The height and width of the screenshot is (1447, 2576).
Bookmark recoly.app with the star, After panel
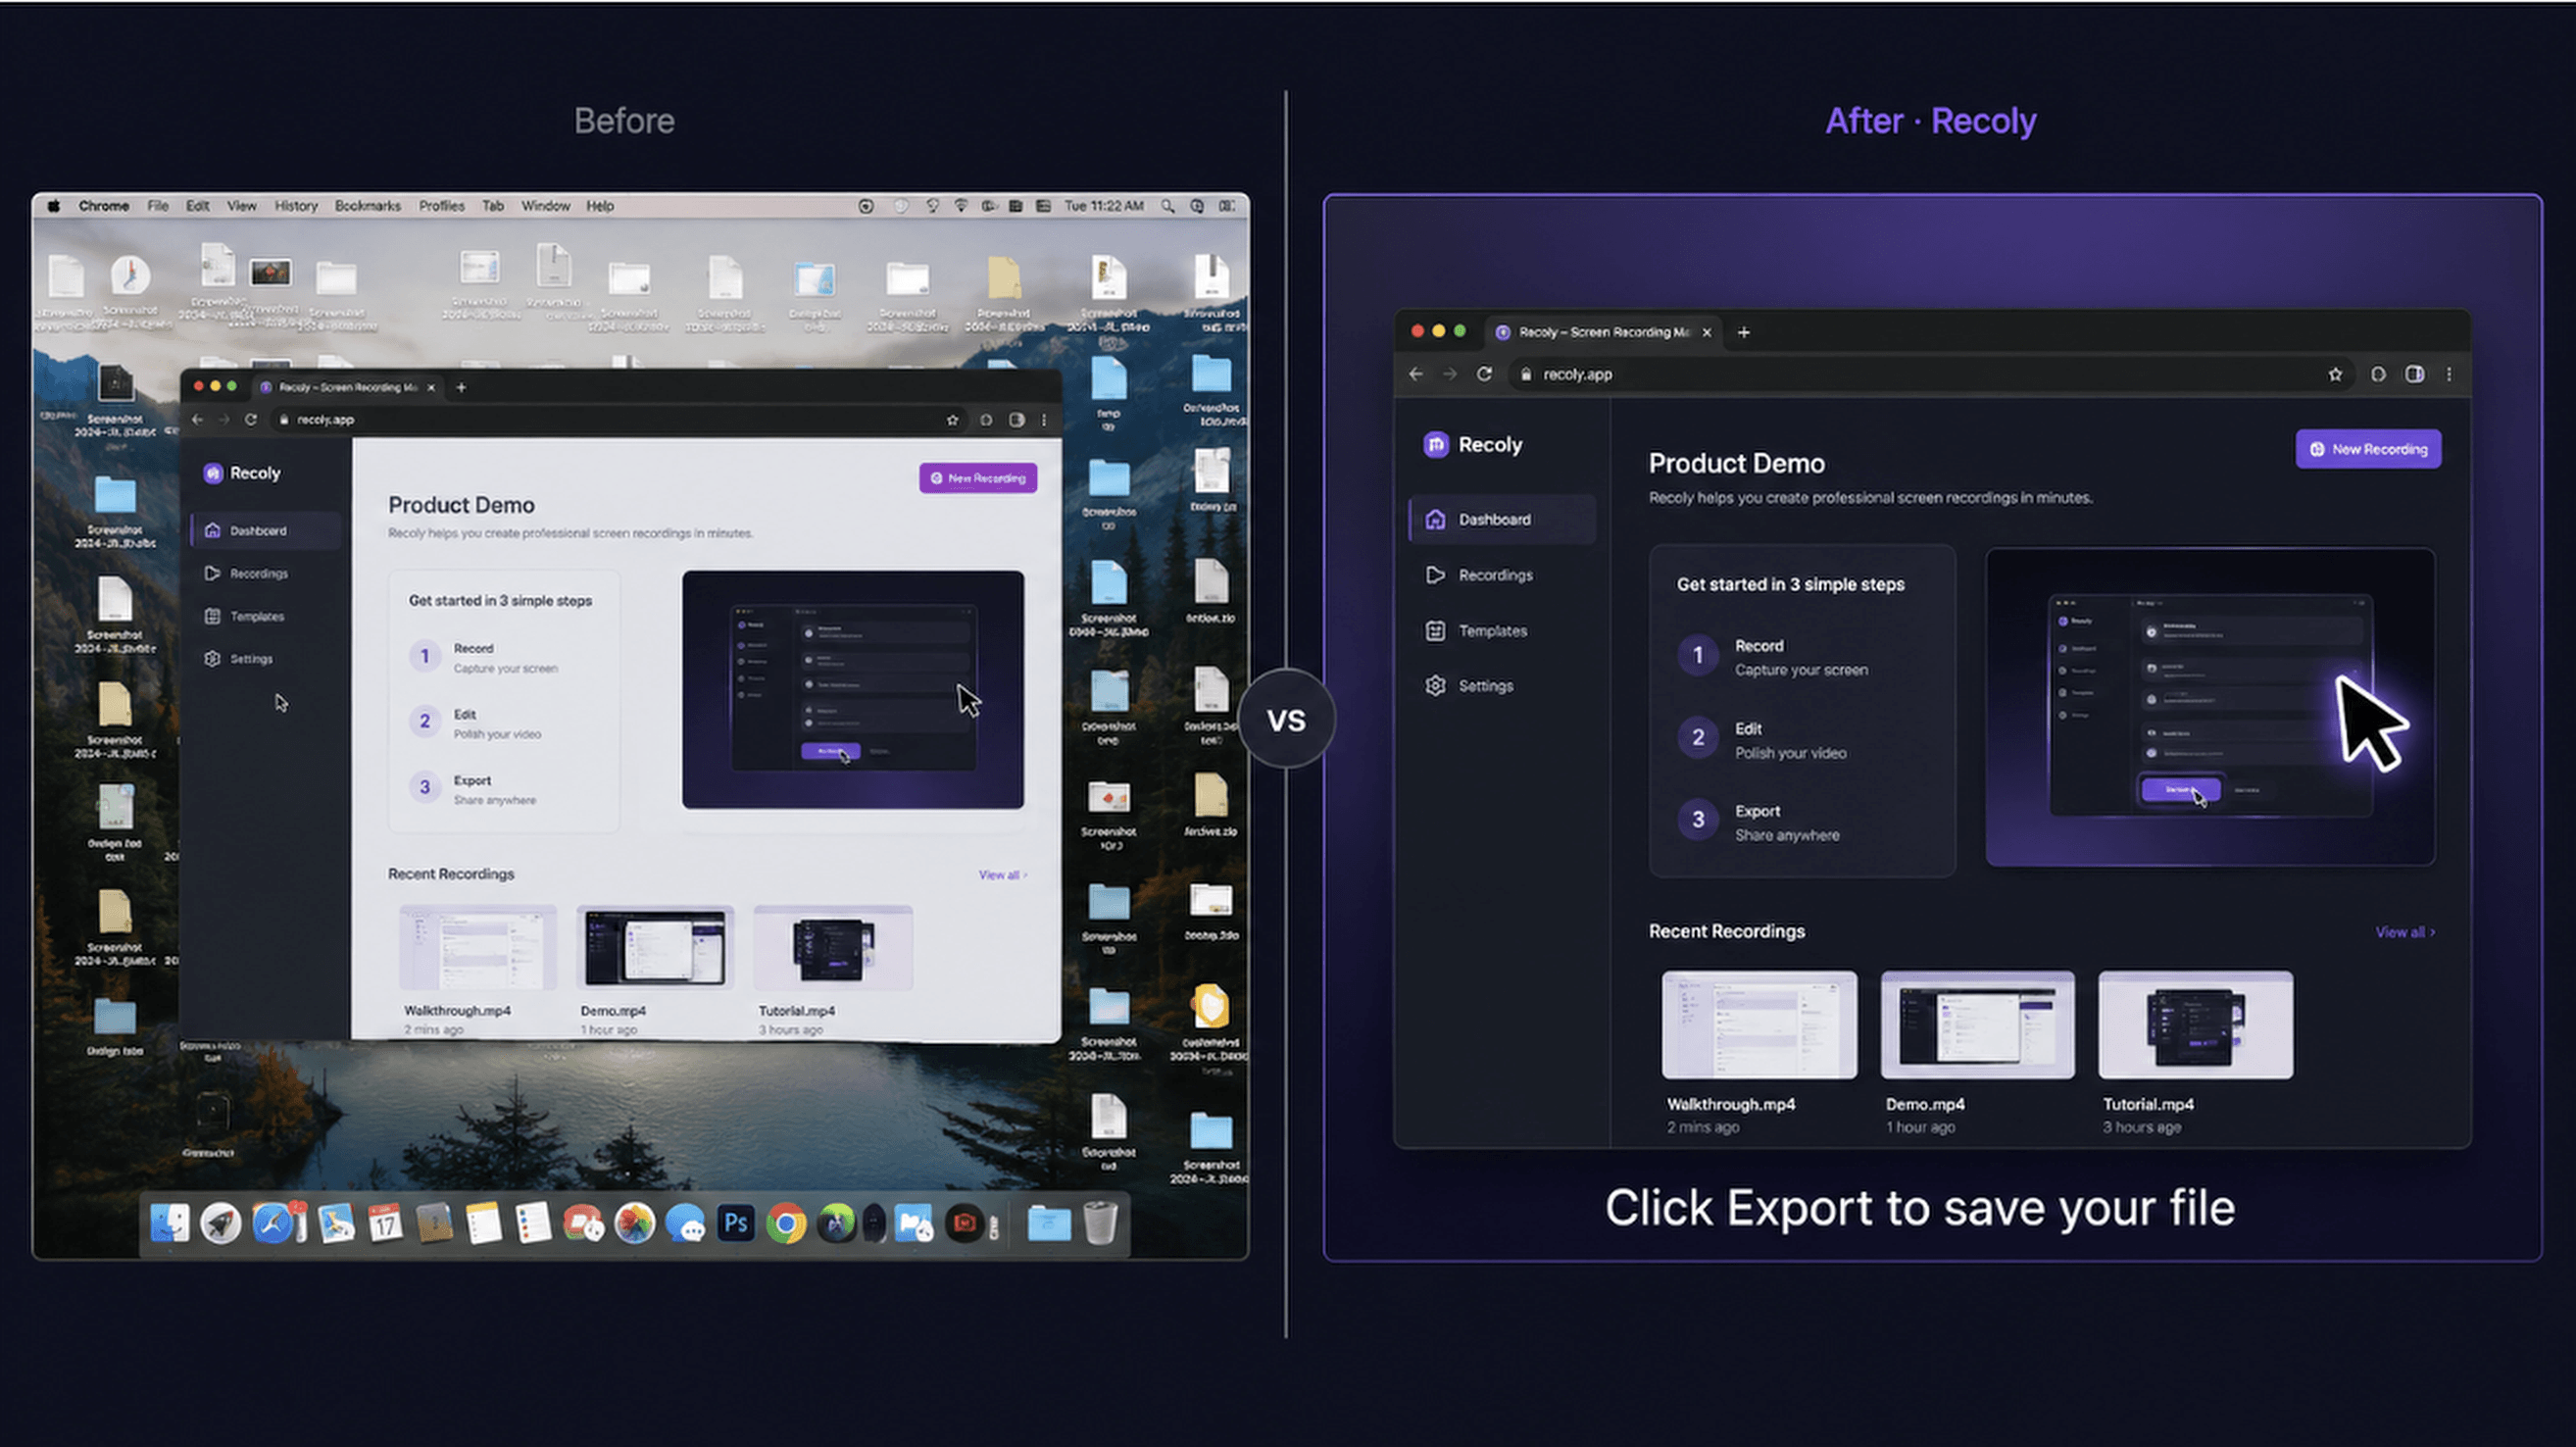tap(2335, 374)
